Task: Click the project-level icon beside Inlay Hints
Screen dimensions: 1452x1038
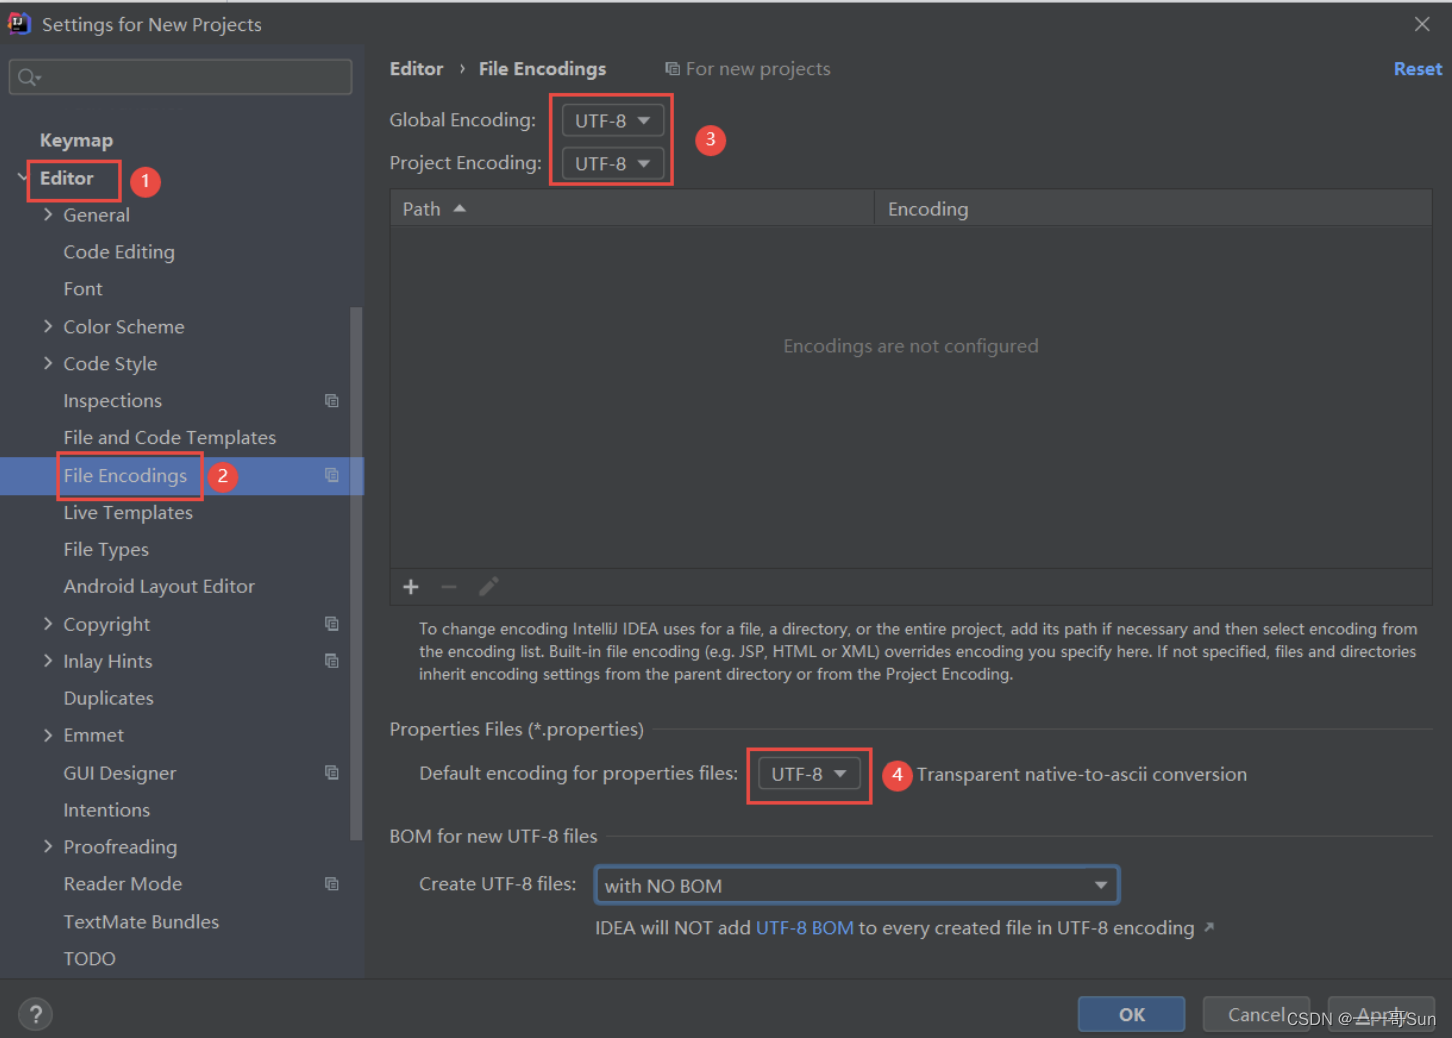Action: pyautogui.click(x=332, y=661)
